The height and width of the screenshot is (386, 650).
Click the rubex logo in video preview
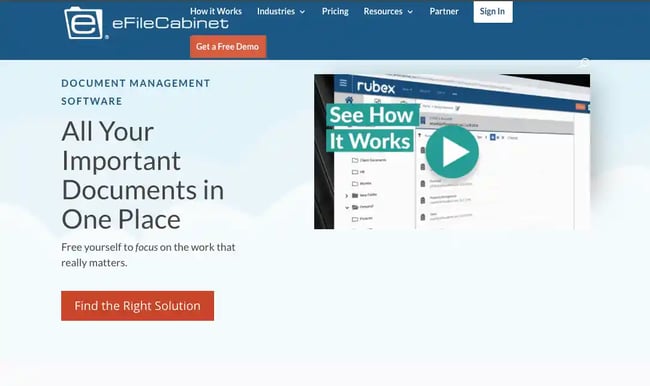pos(376,87)
